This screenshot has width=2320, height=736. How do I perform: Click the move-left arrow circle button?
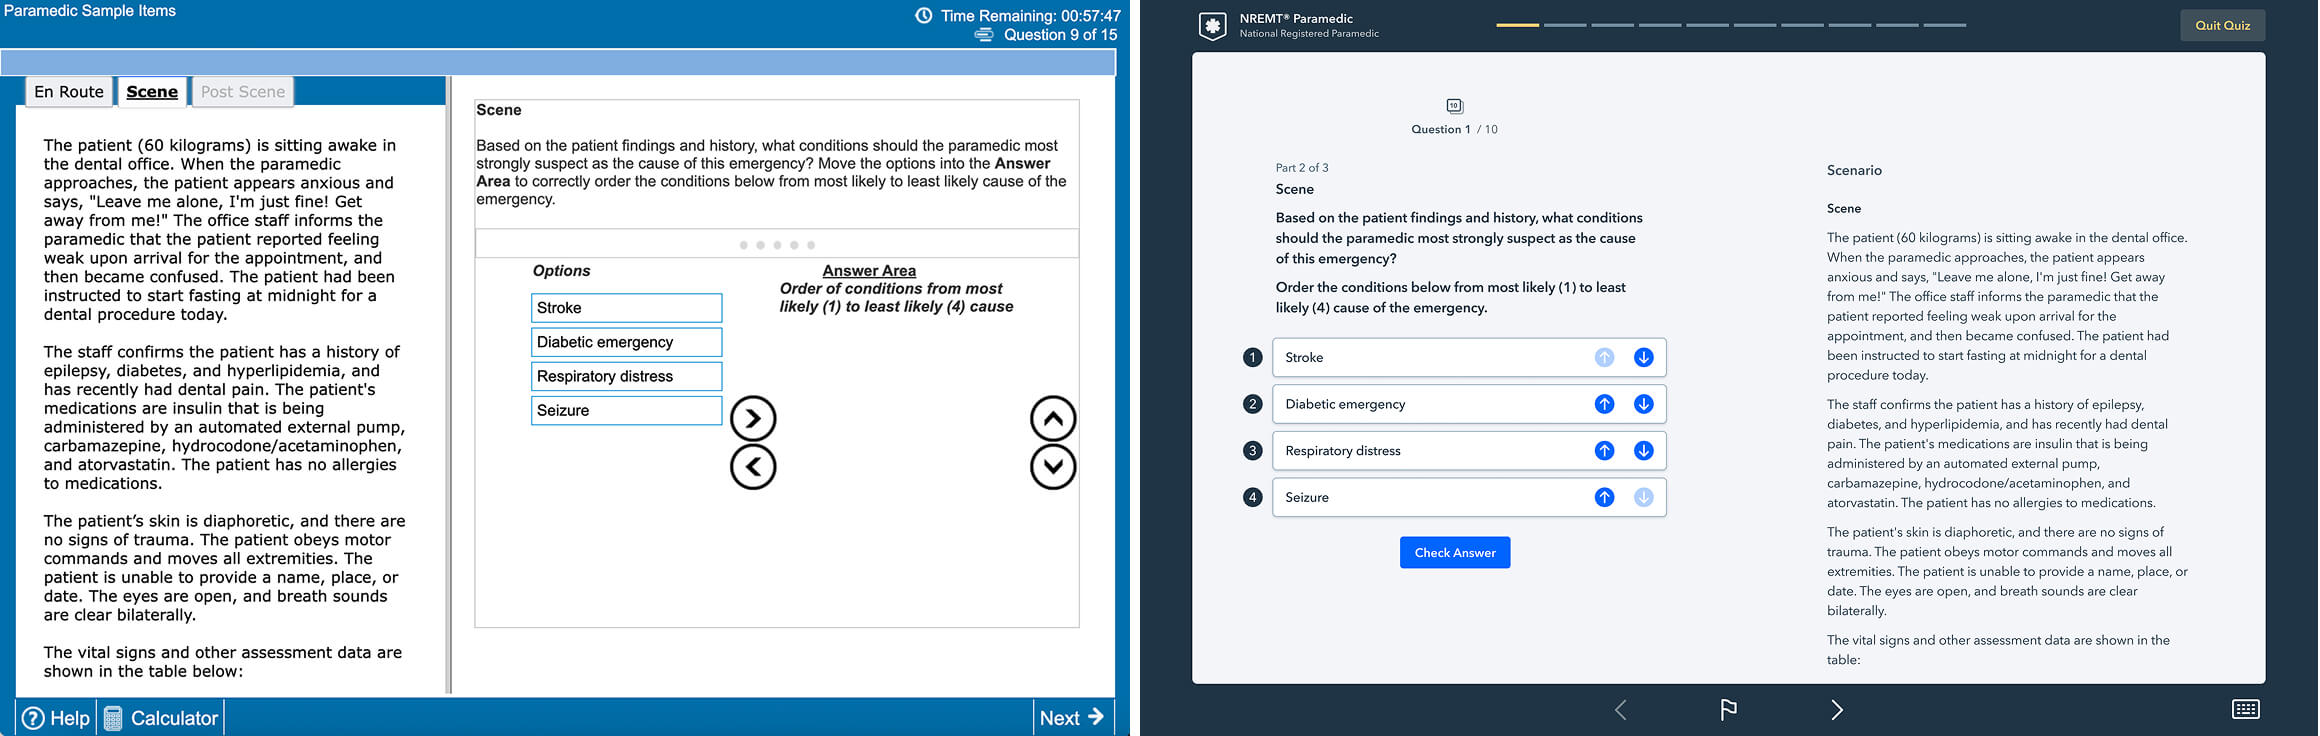click(x=753, y=467)
